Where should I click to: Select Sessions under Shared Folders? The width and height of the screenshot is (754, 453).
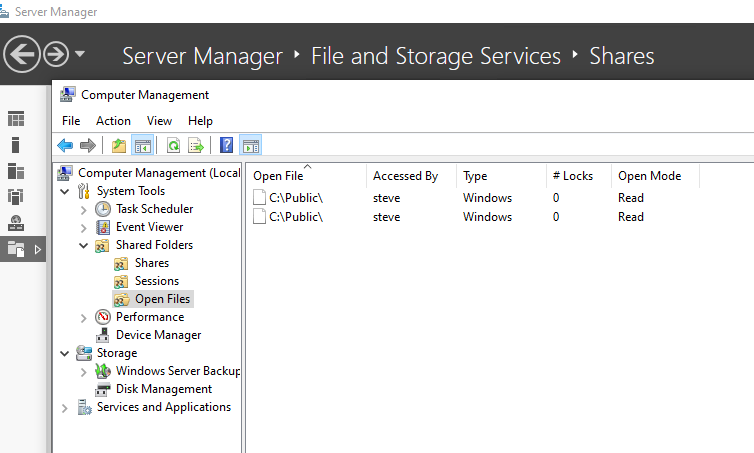tap(156, 281)
